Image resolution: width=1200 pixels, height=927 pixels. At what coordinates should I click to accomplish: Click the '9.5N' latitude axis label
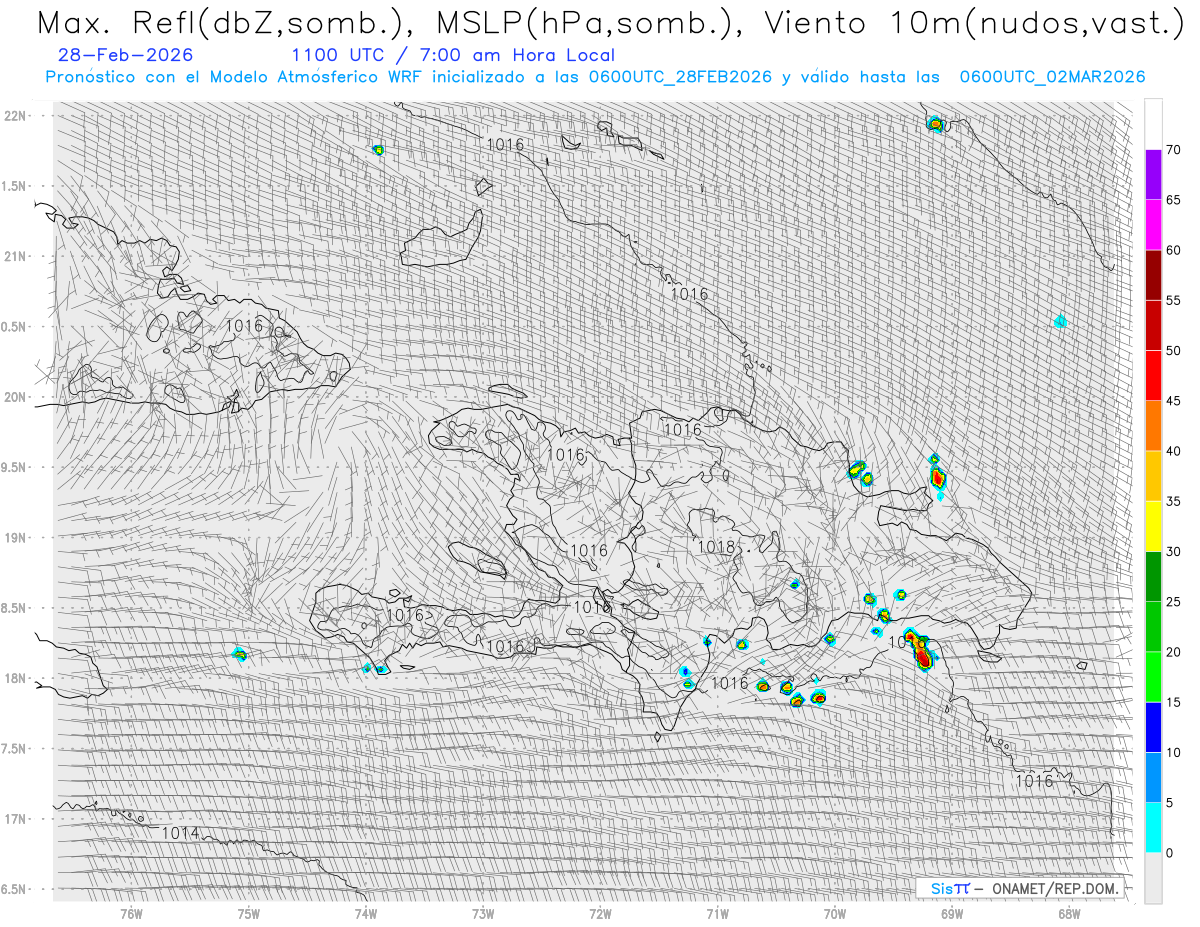coord(13,467)
